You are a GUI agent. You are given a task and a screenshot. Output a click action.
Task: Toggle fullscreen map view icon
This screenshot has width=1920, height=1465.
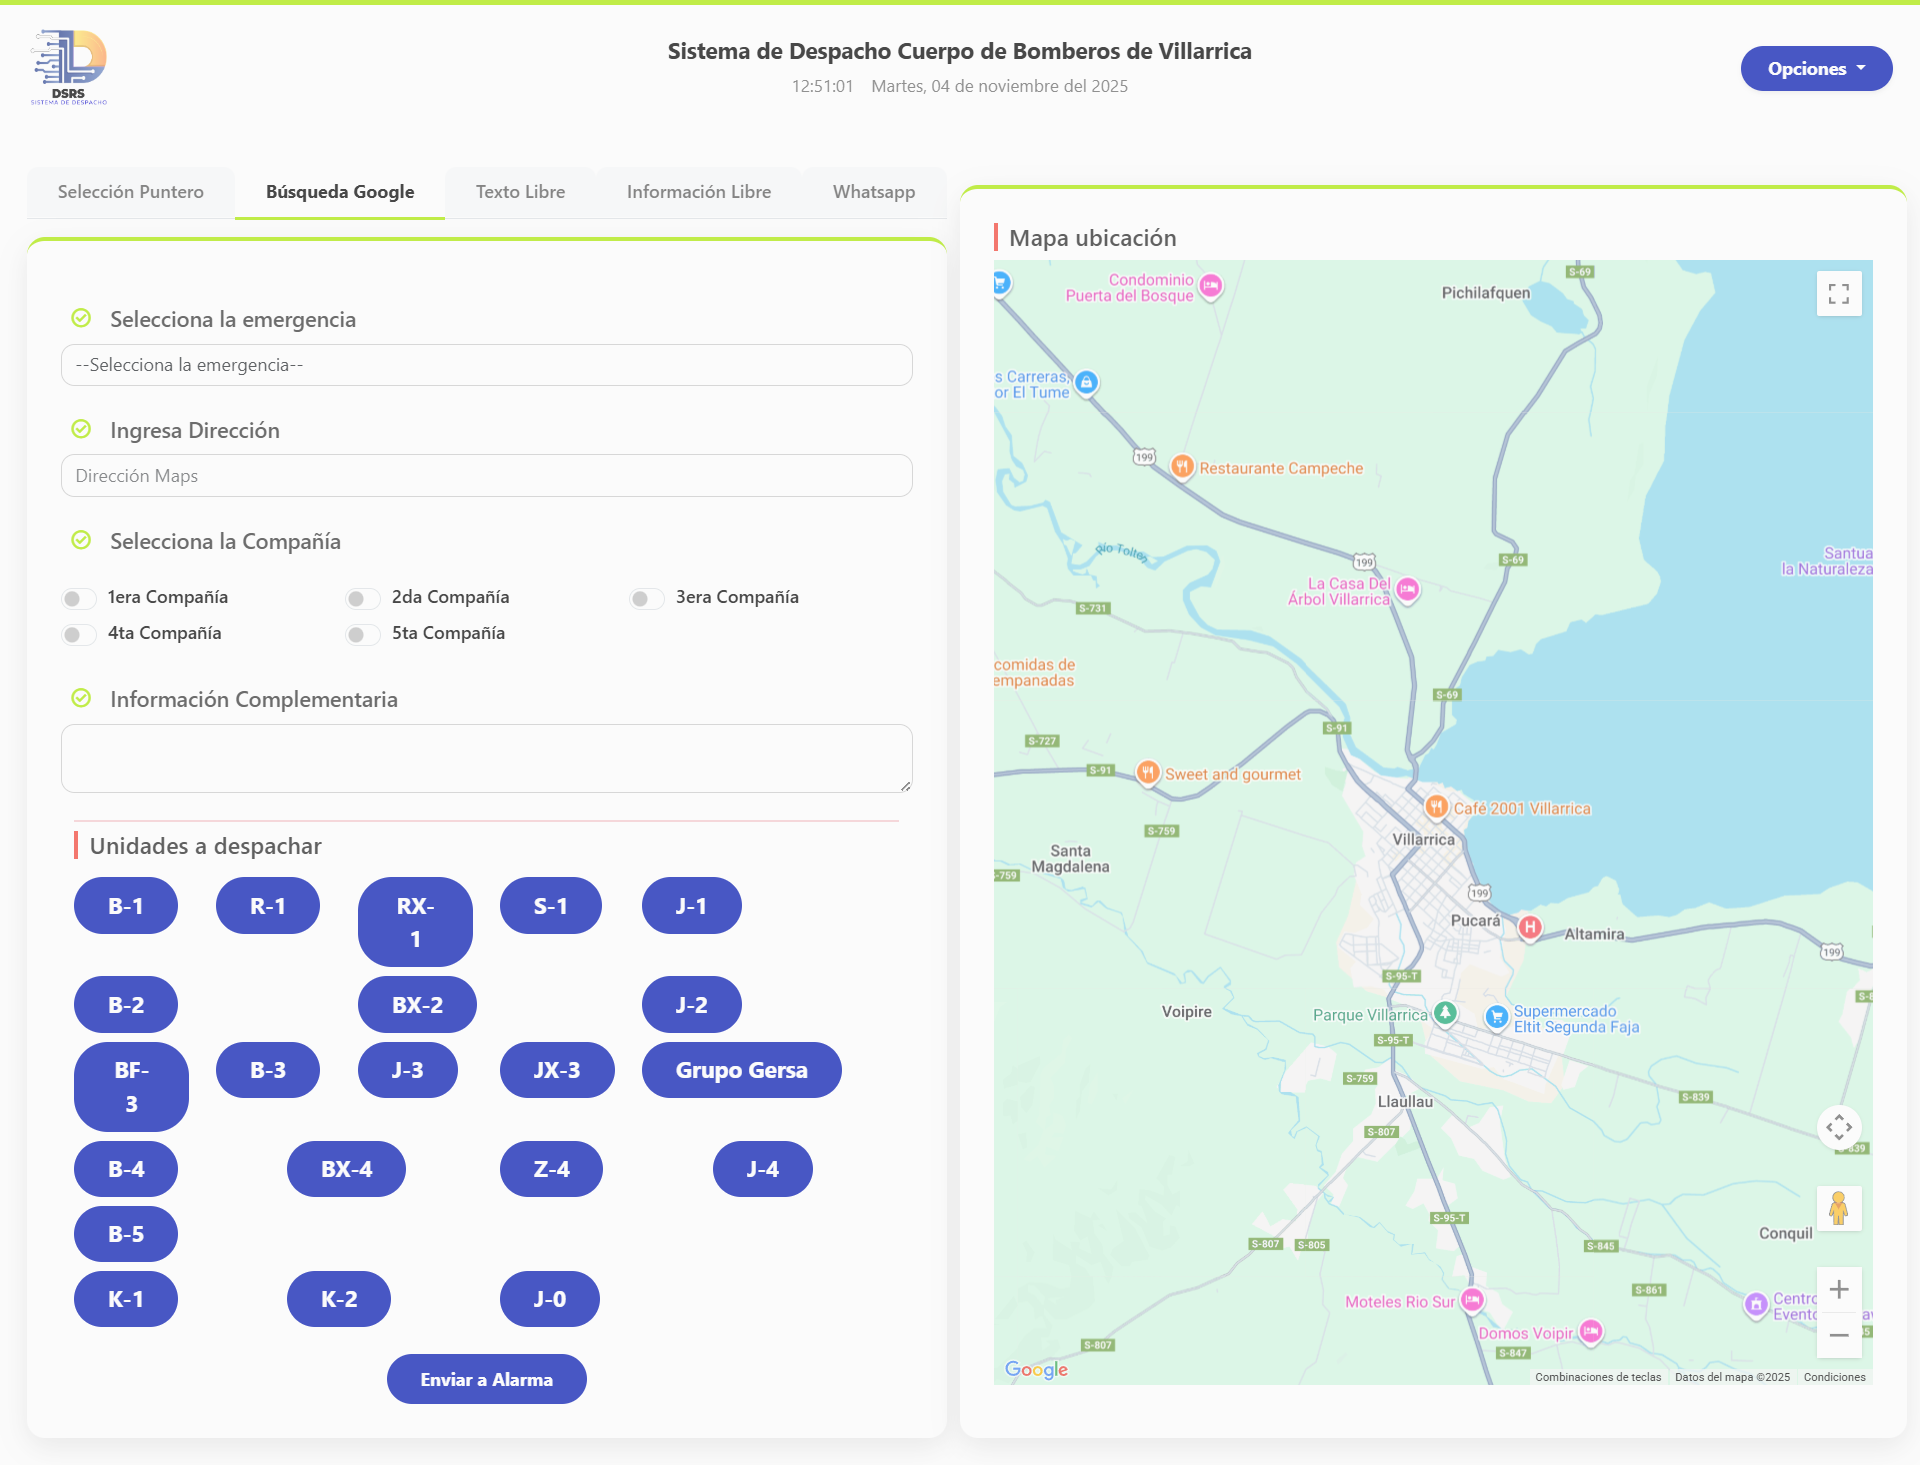[1838, 294]
